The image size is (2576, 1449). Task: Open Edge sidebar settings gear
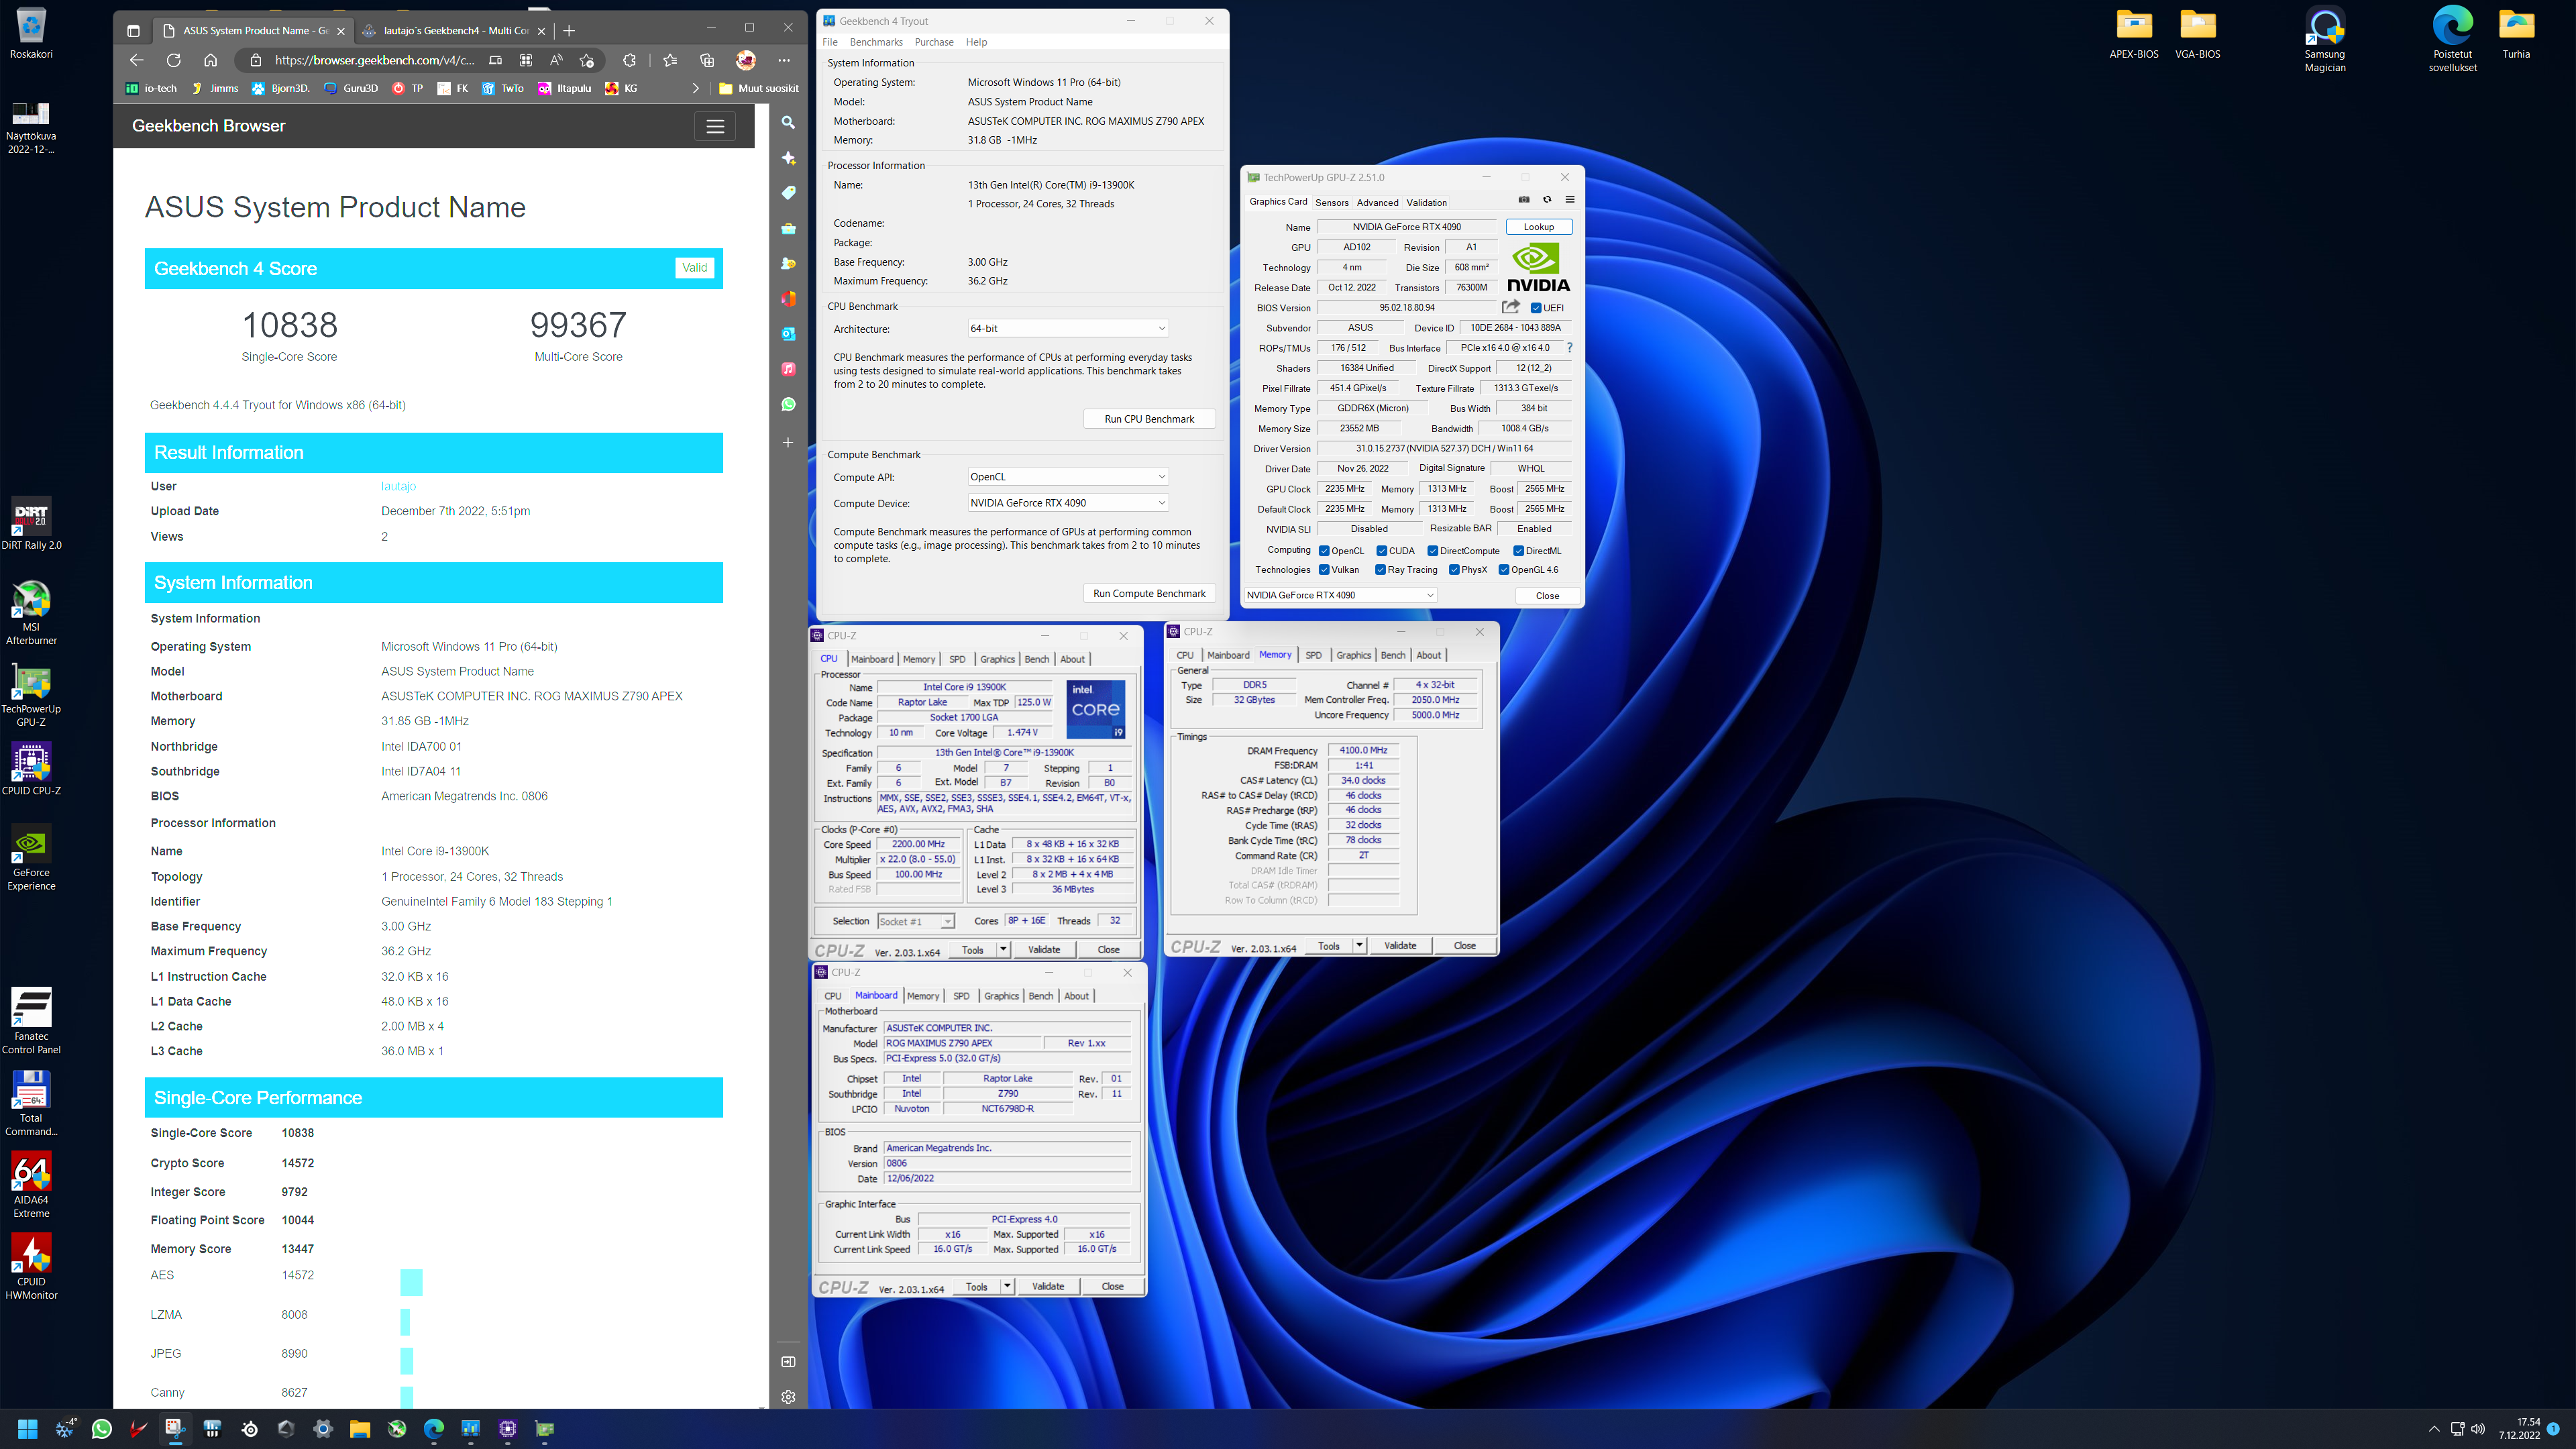click(x=789, y=1397)
